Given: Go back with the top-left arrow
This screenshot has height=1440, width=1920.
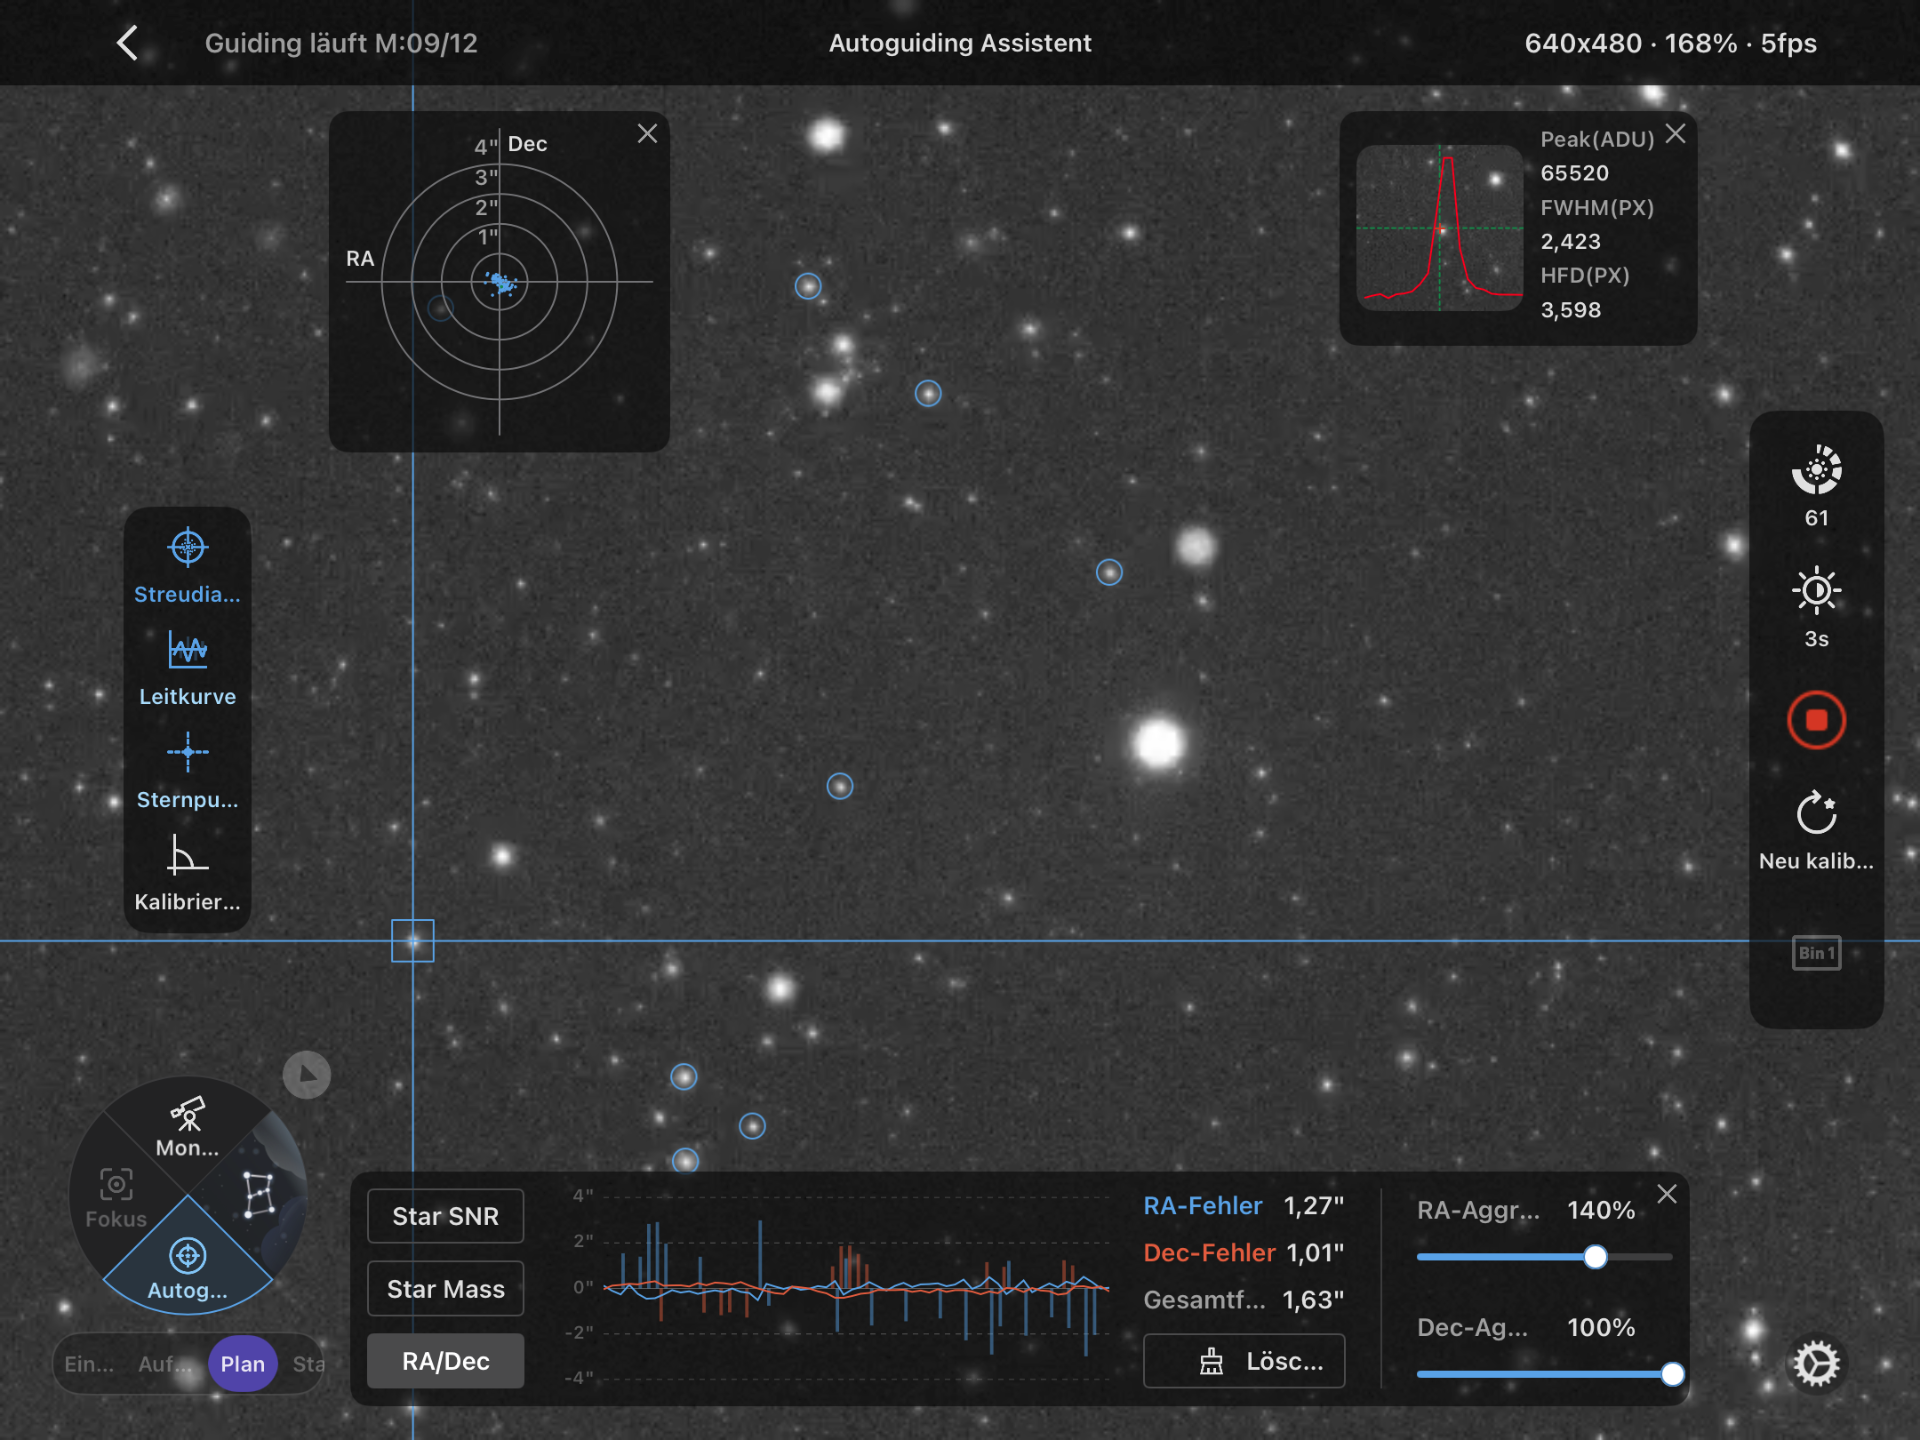Looking at the screenshot, I should tap(127, 43).
